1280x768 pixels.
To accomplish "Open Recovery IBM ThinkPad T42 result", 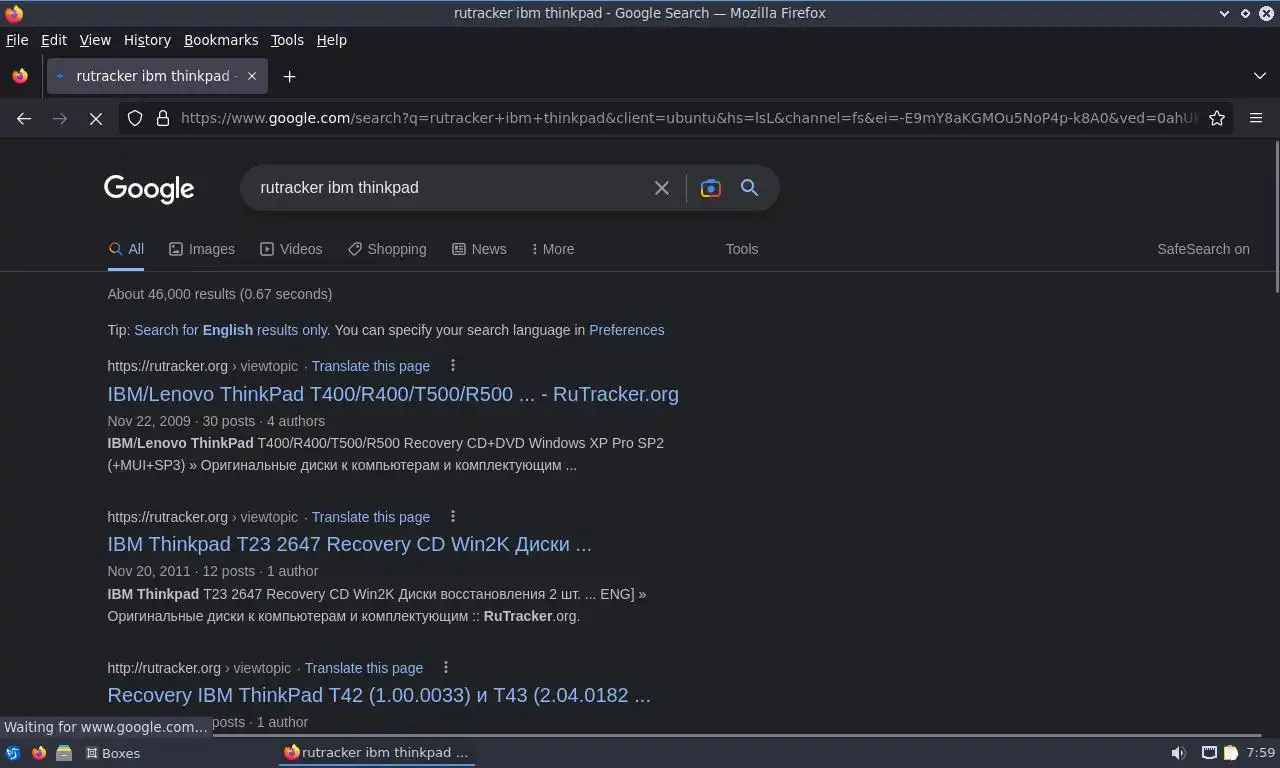I will tap(379, 695).
